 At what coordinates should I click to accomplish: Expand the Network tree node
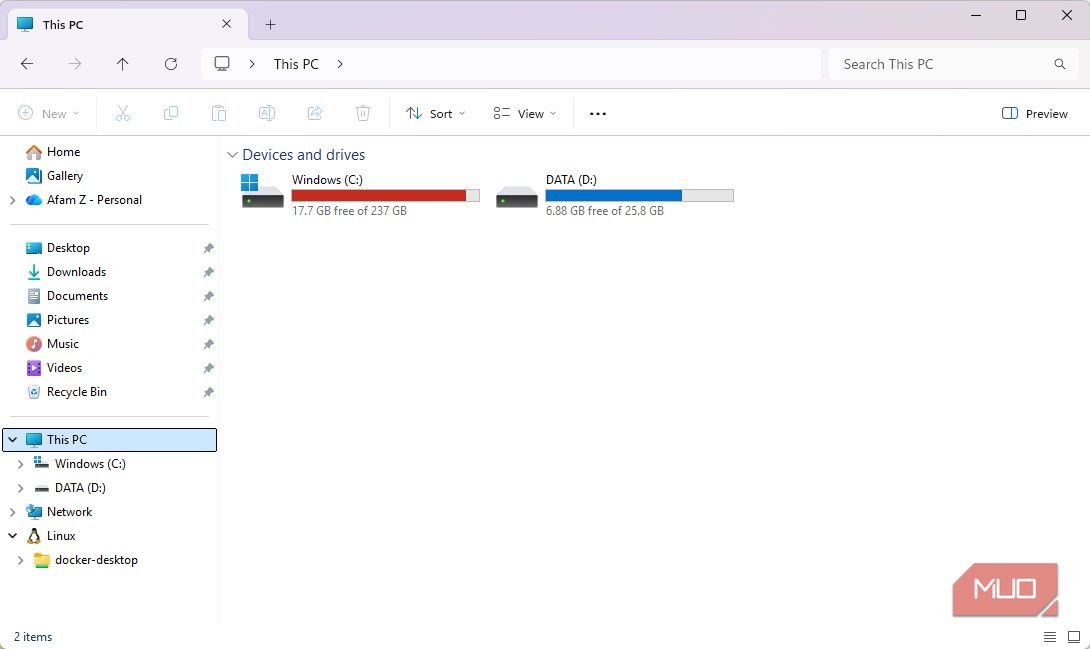[13, 512]
